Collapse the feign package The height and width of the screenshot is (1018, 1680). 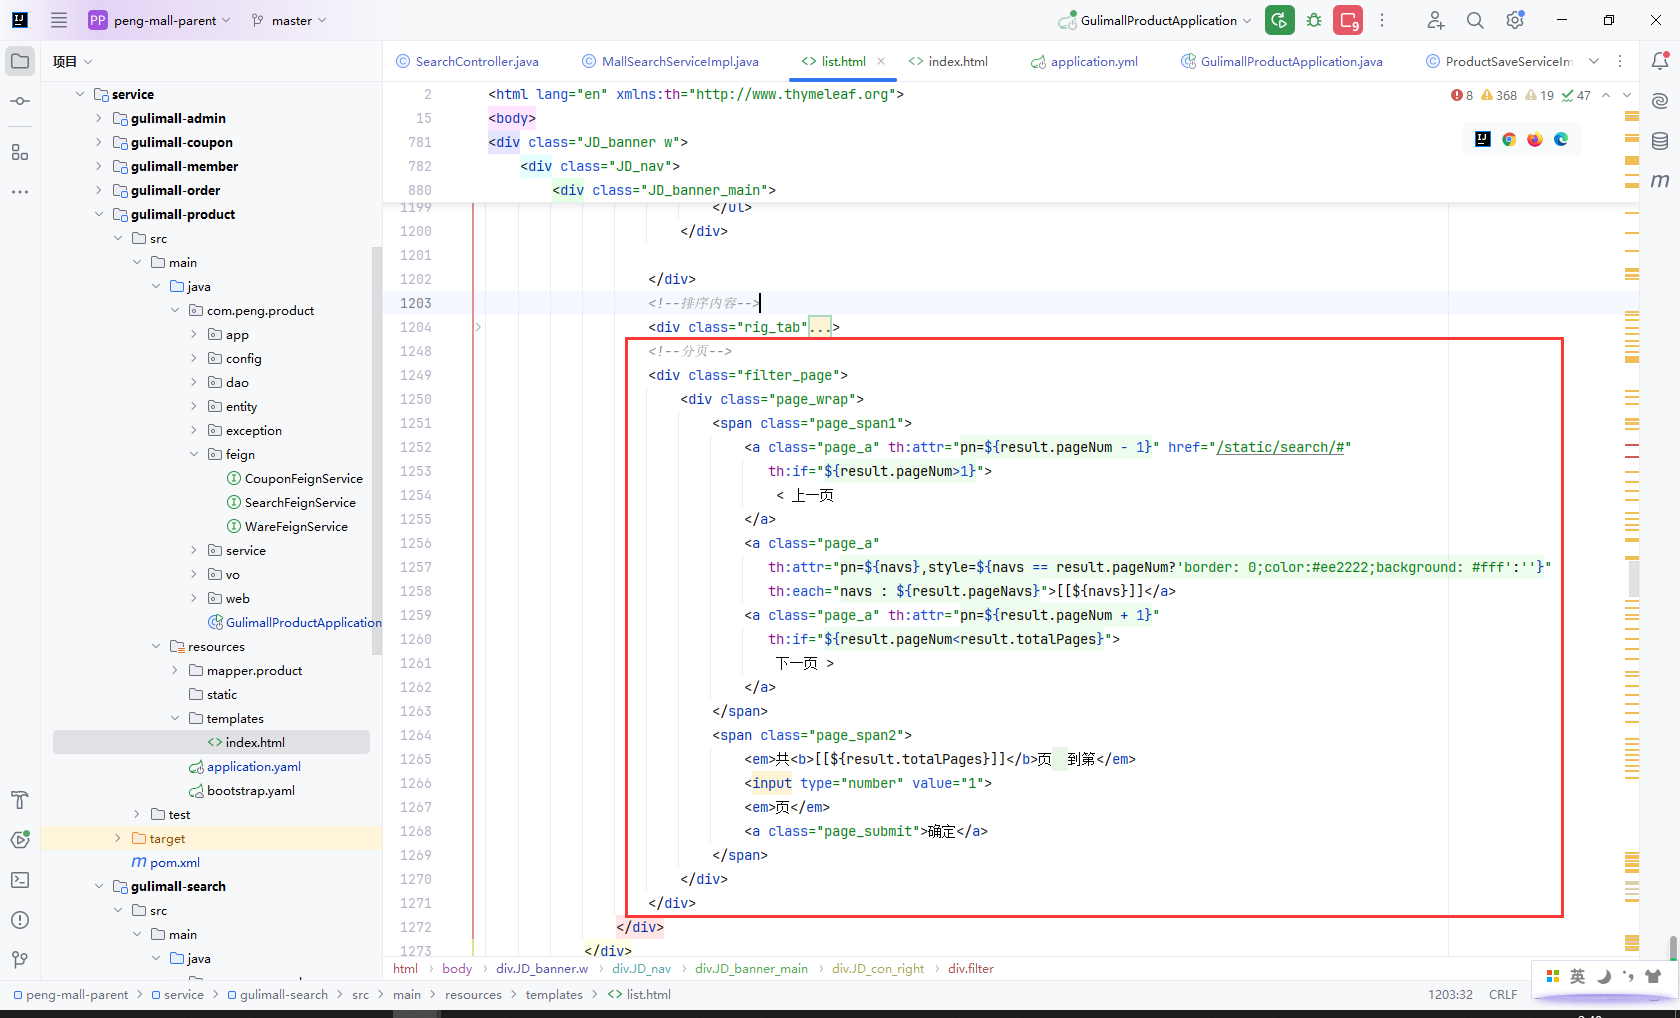point(194,454)
